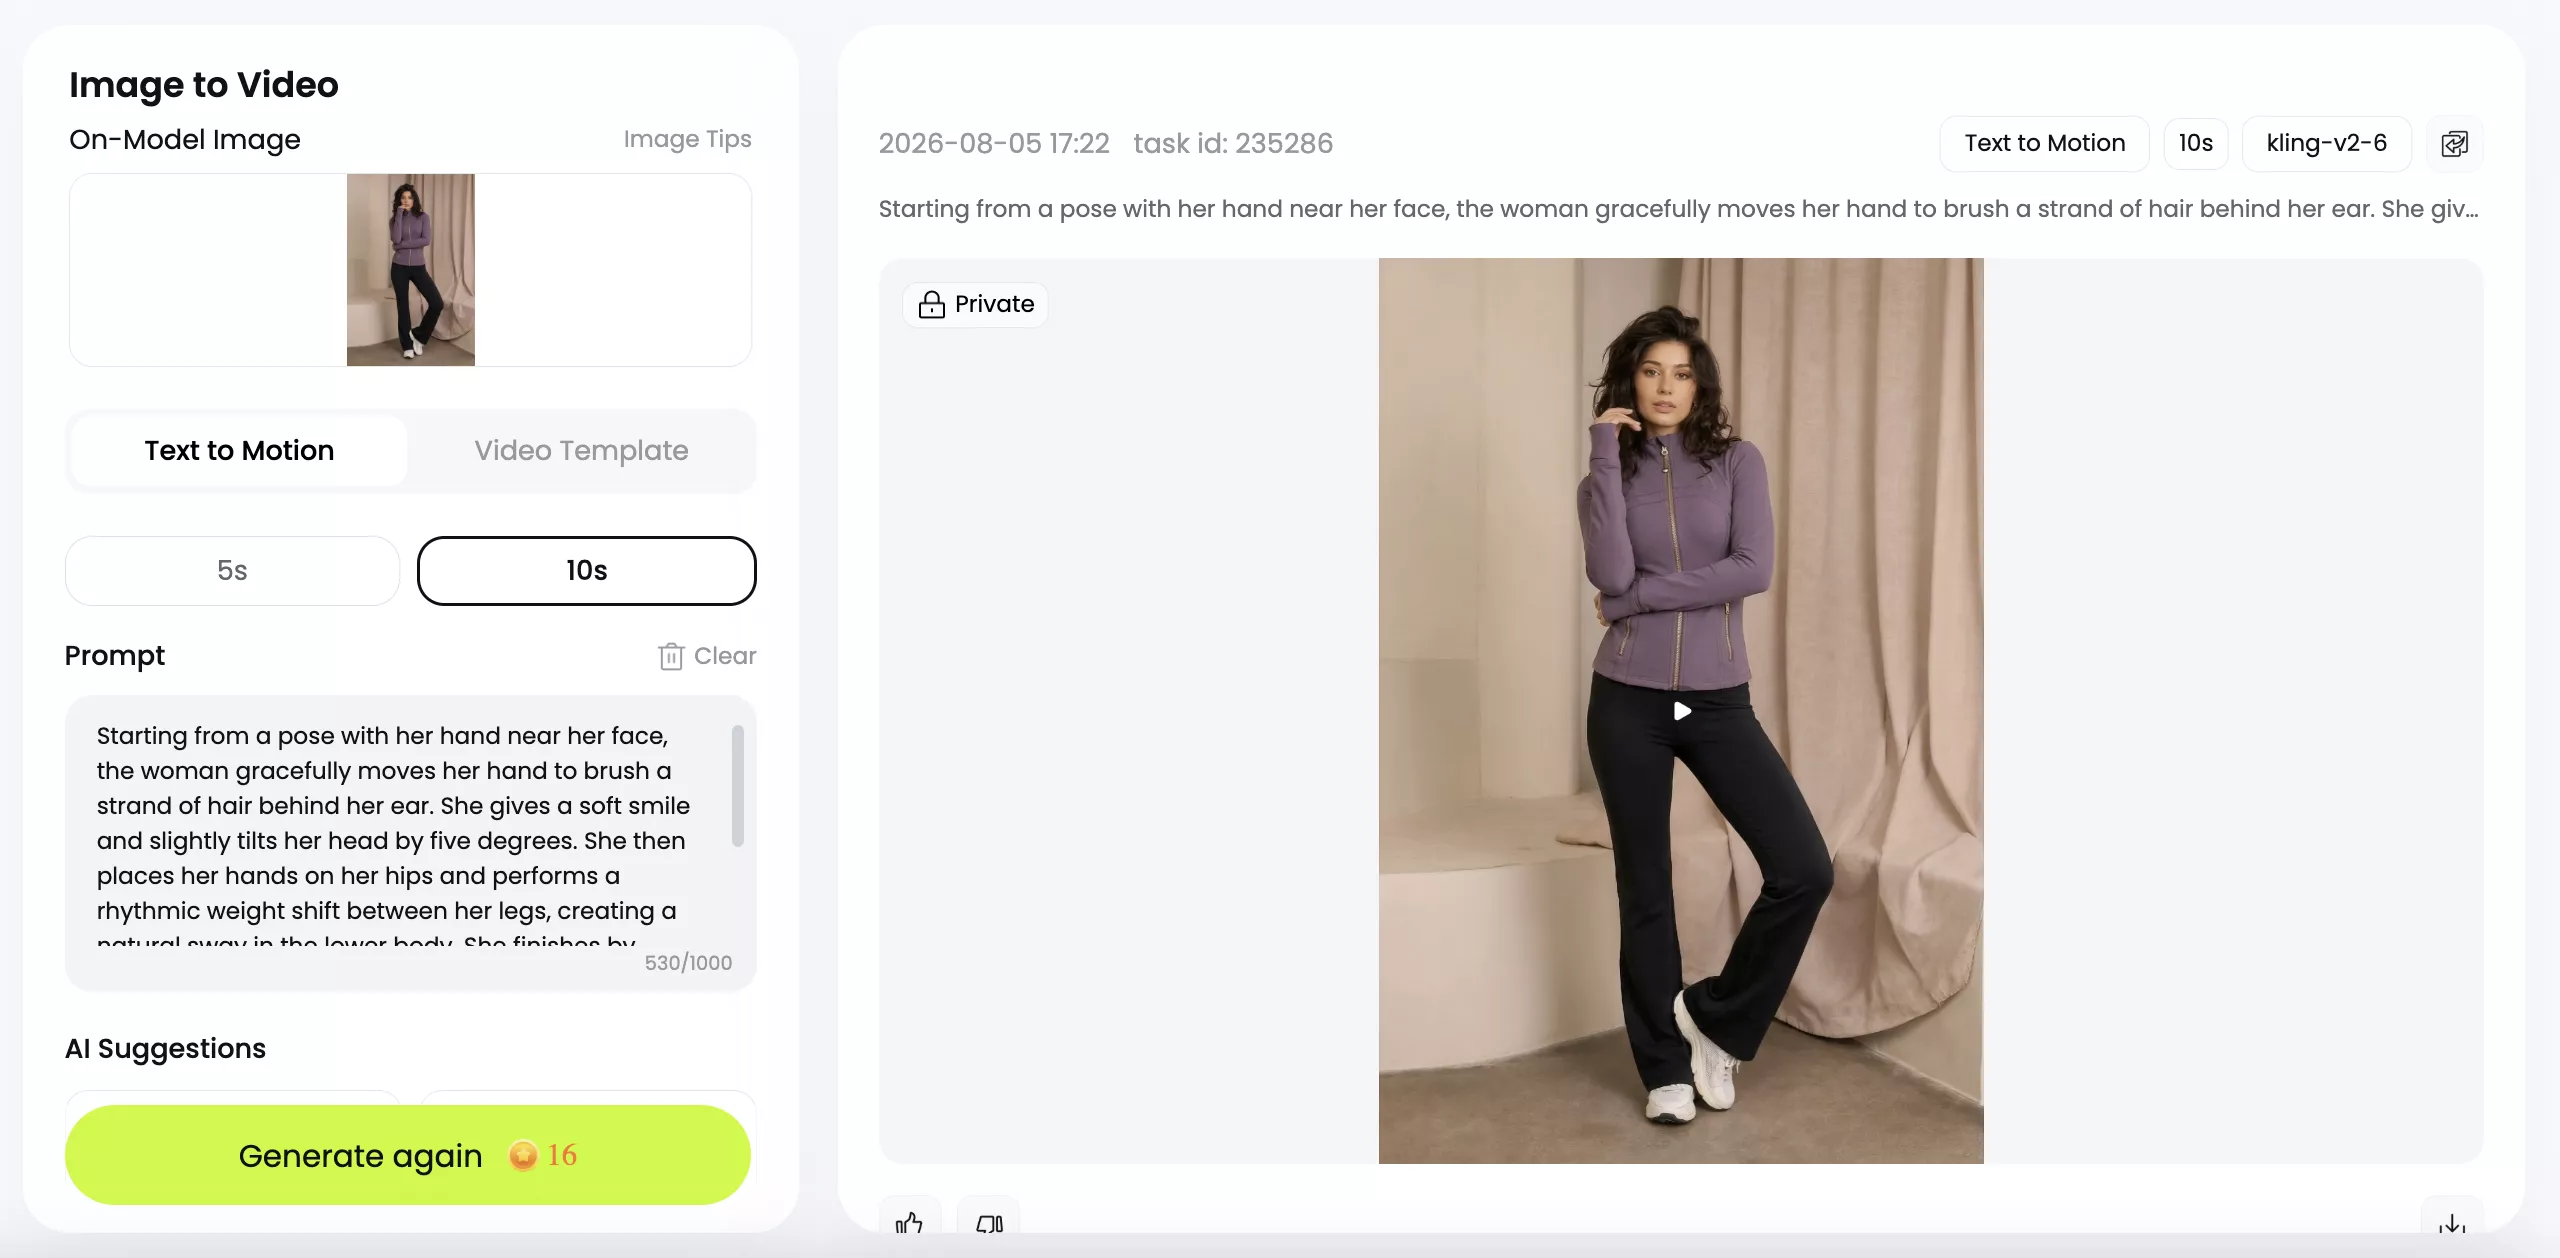Click the On-Model Image thumbnail
The image size is (2560, 1258).
coord(410,270)
